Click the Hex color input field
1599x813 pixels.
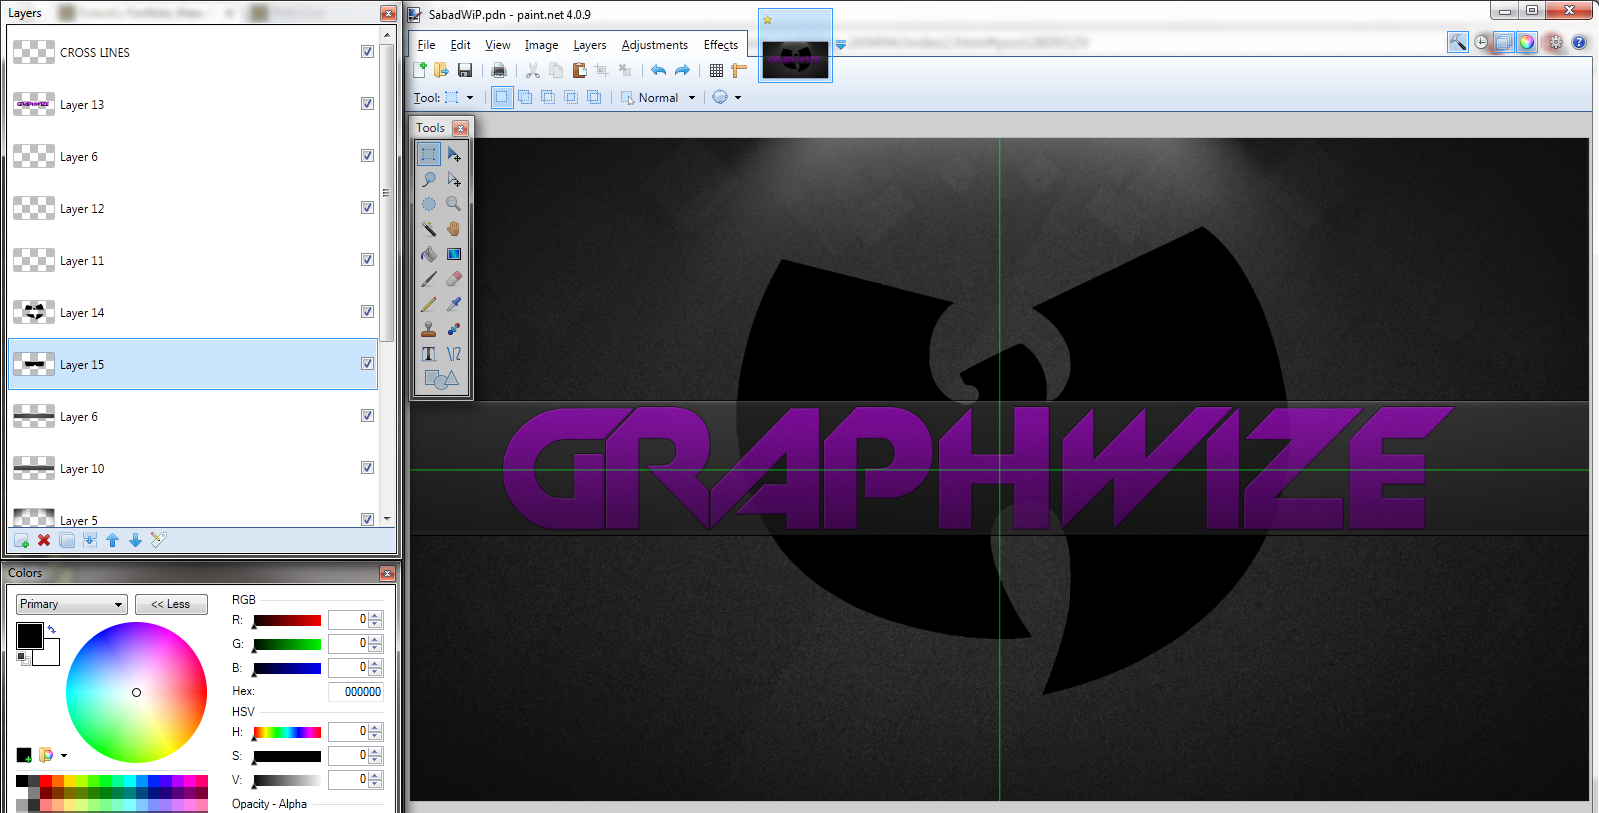(356, 691)
